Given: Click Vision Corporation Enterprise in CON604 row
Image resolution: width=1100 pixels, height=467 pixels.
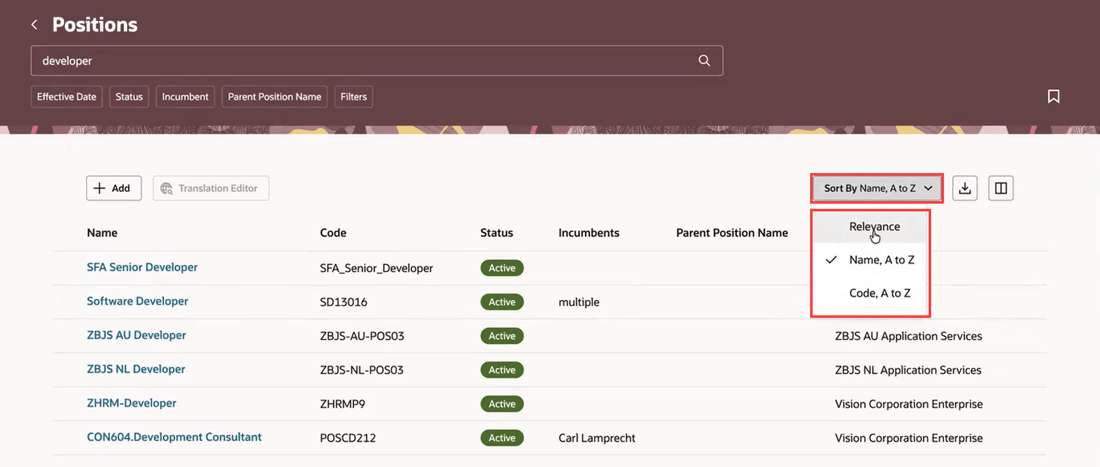Looking at the screenshot, I should 909,438.
